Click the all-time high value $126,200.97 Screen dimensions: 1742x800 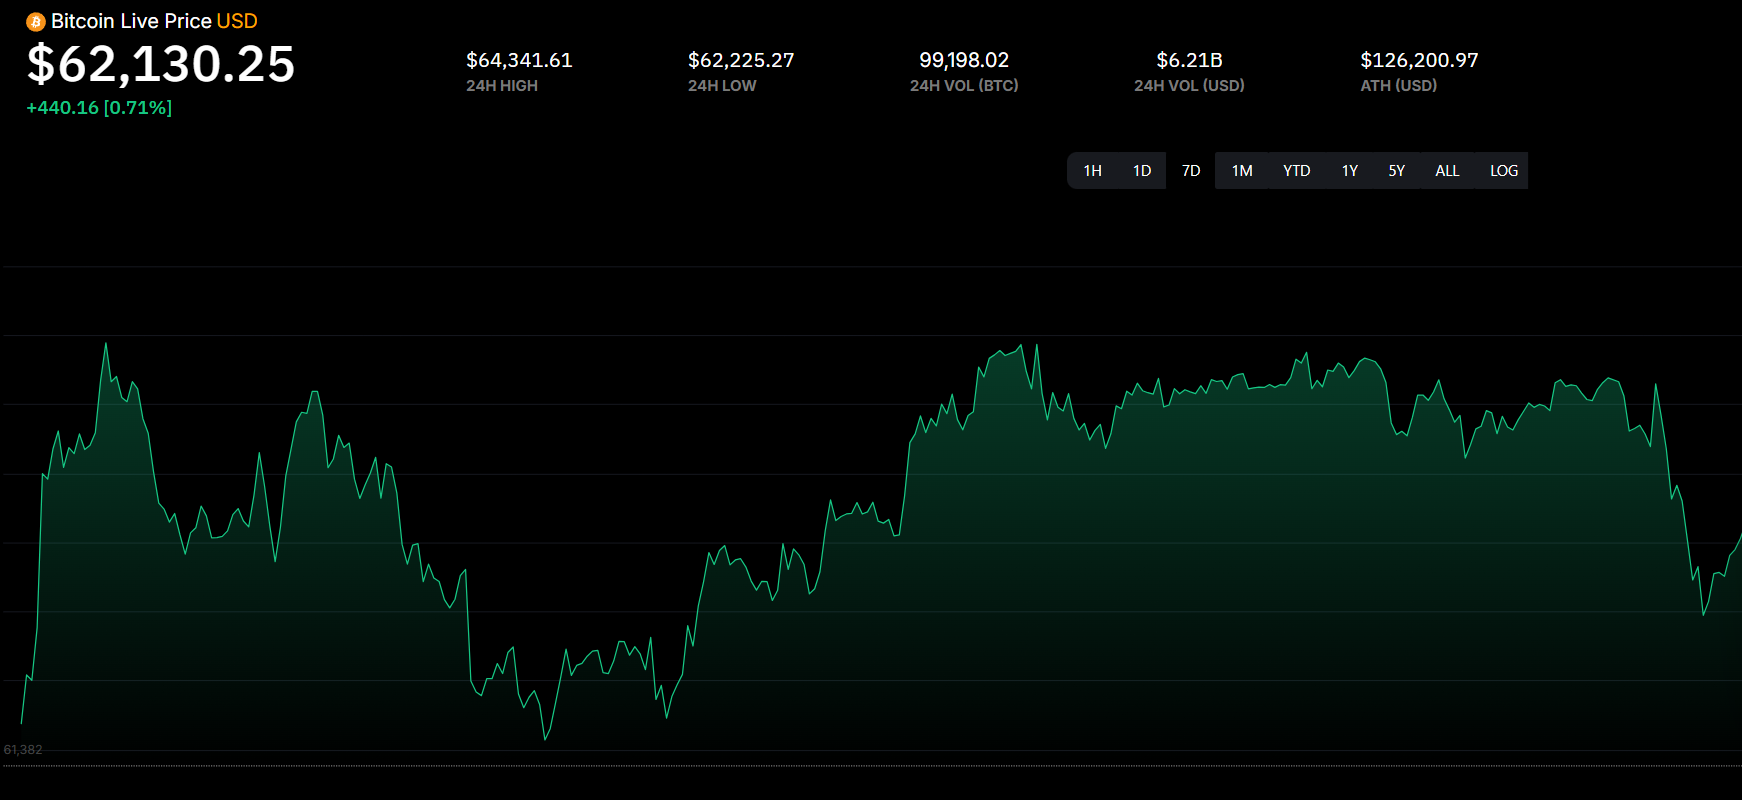click(1419, 60)
